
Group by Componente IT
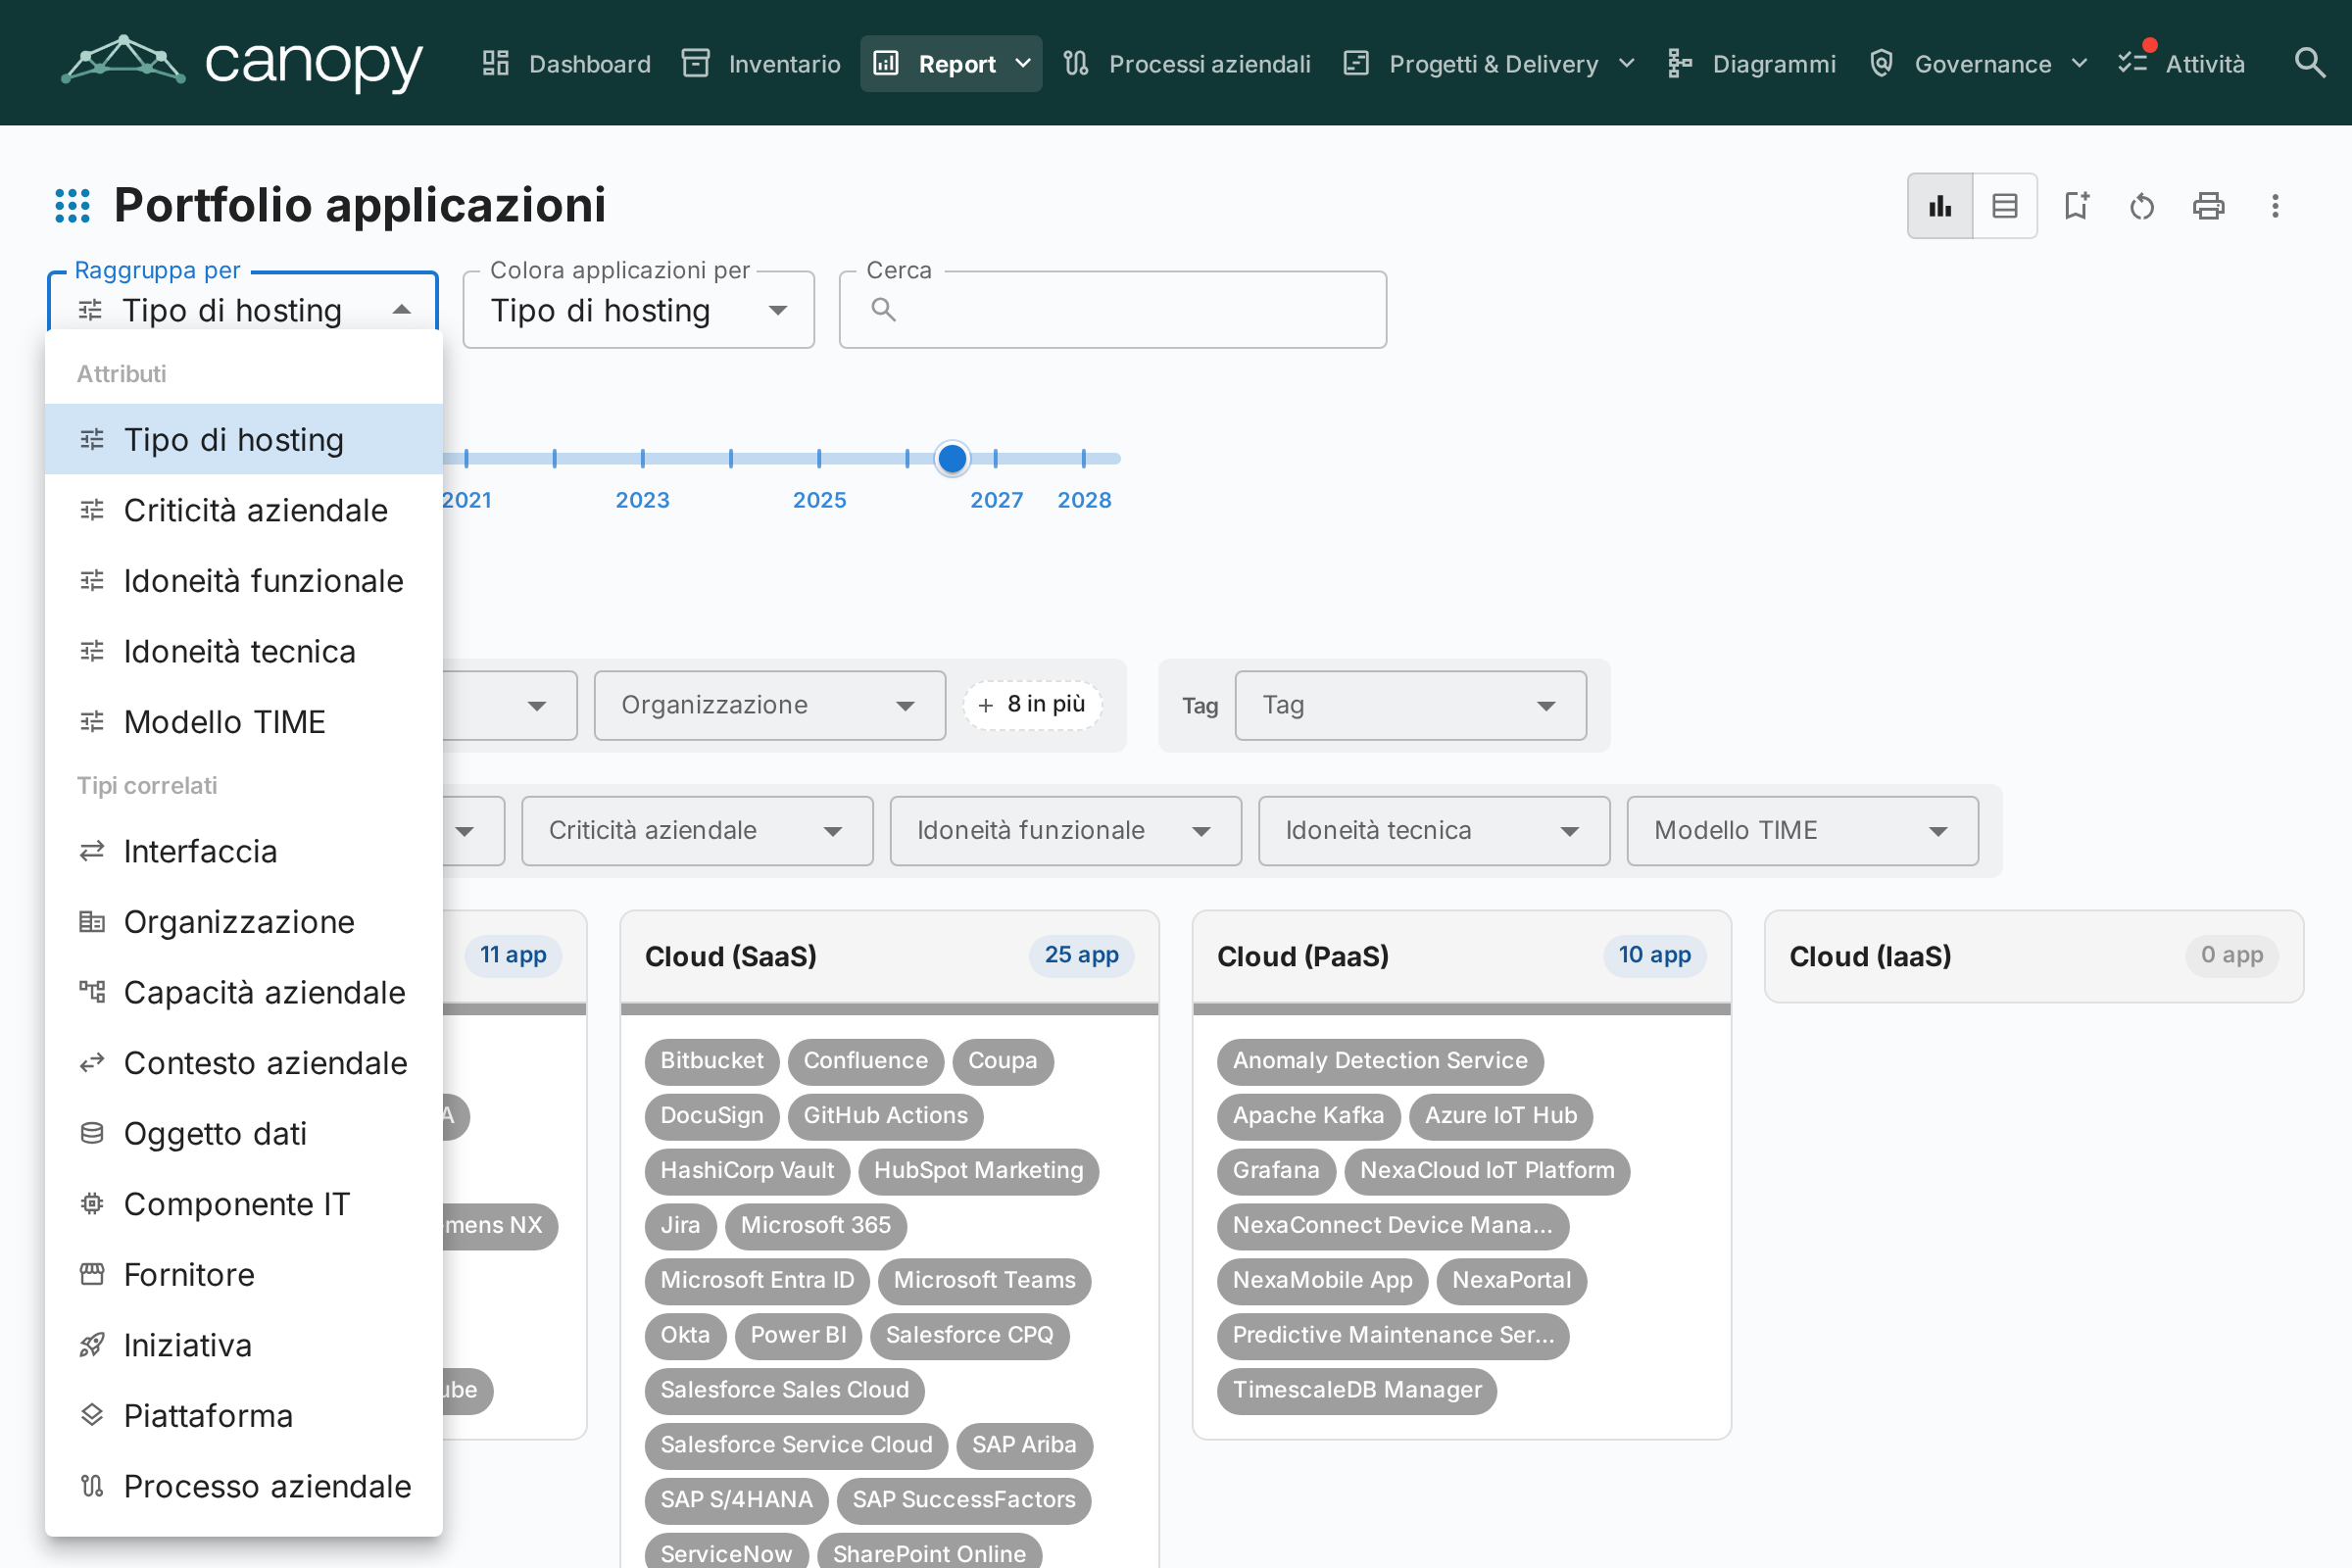(244, 1204)
